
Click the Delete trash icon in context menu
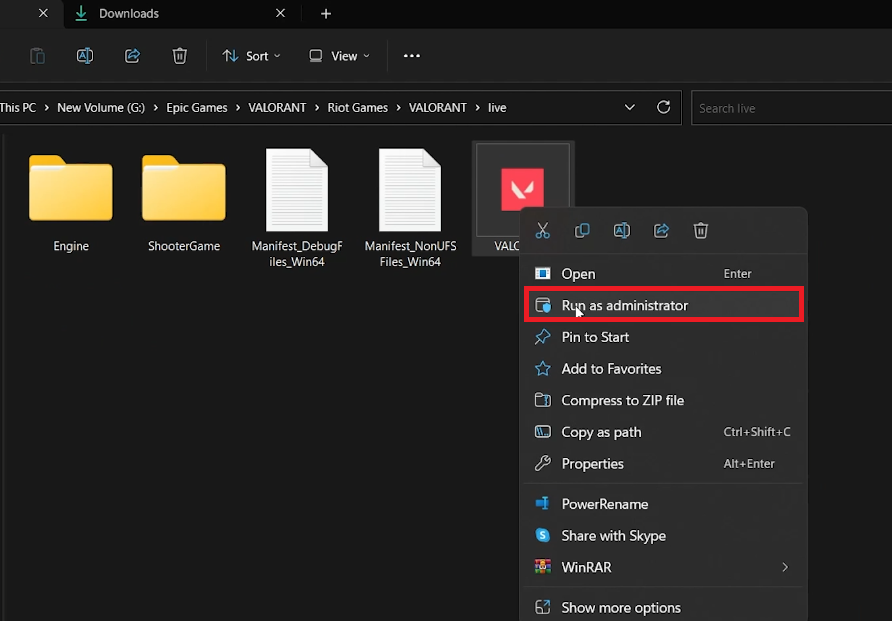(x=701, y=231)
